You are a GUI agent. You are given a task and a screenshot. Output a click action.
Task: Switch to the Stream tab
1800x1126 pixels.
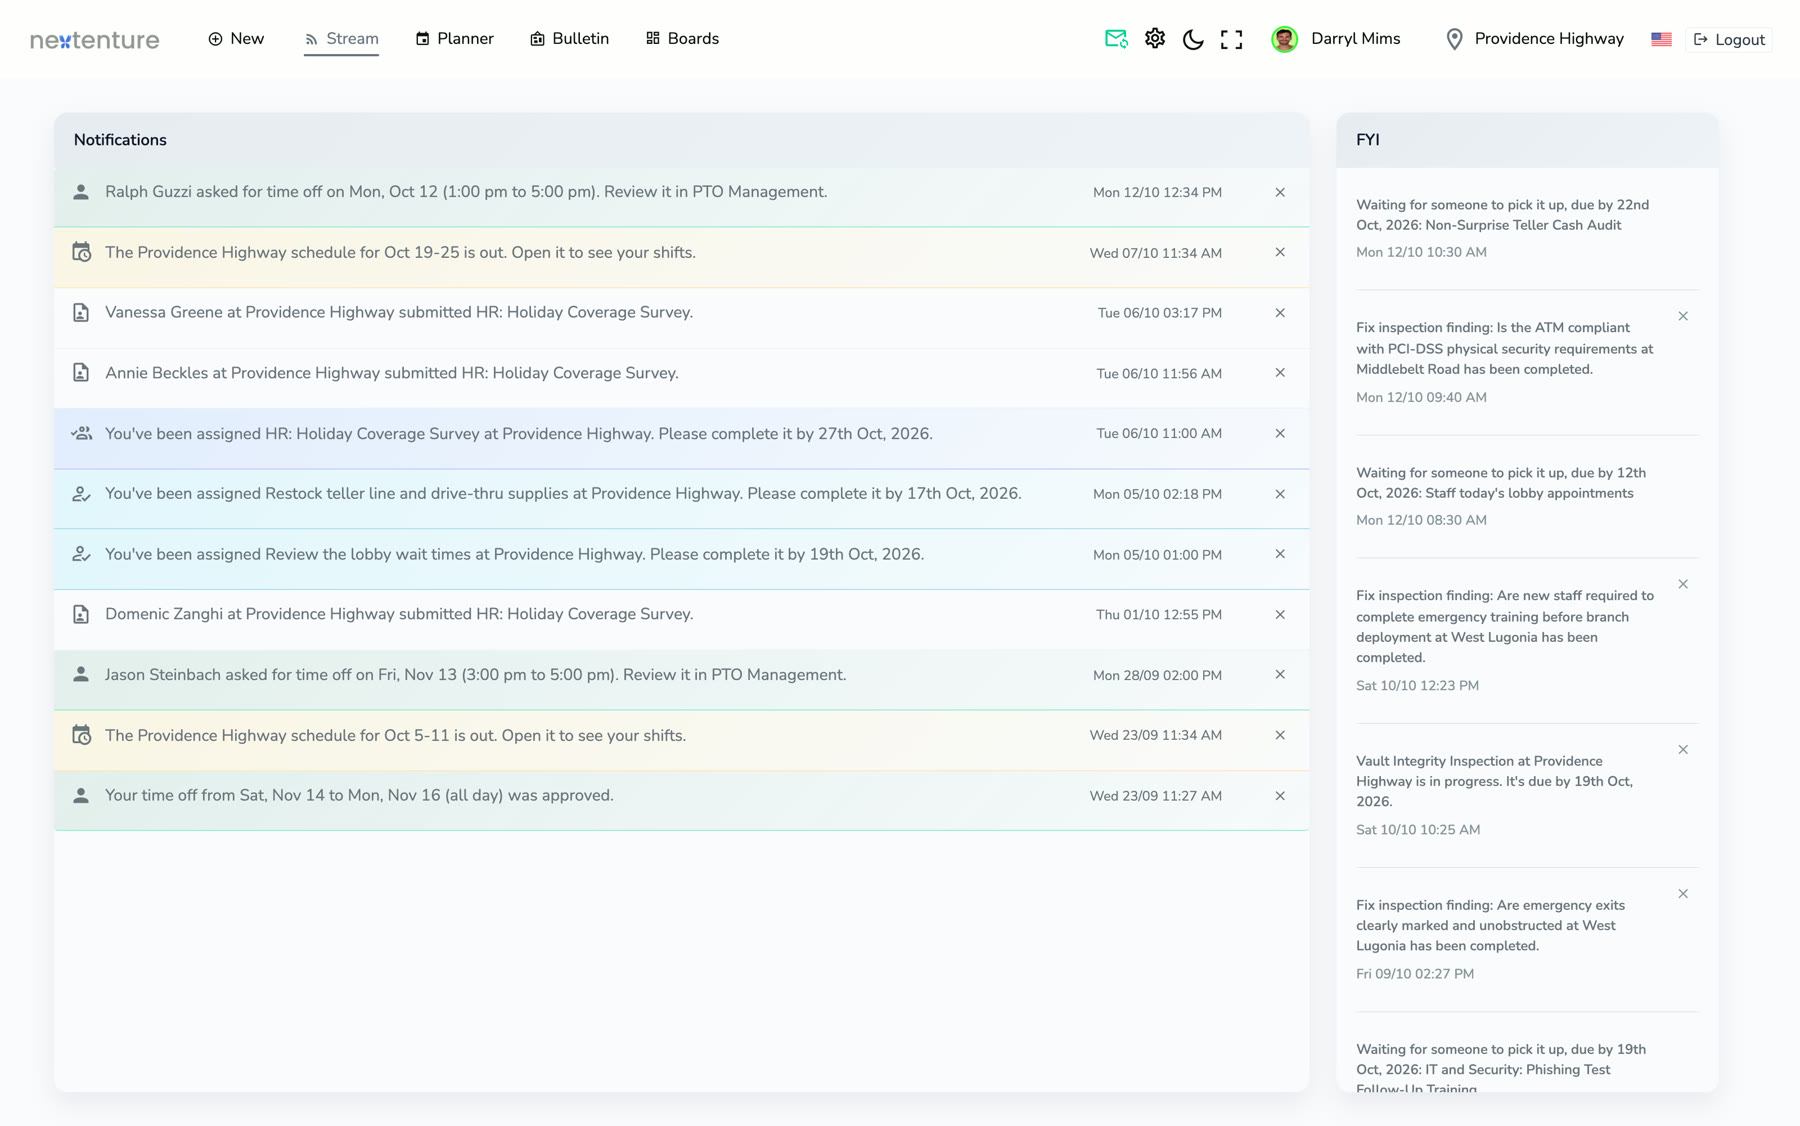pos(341,39)
